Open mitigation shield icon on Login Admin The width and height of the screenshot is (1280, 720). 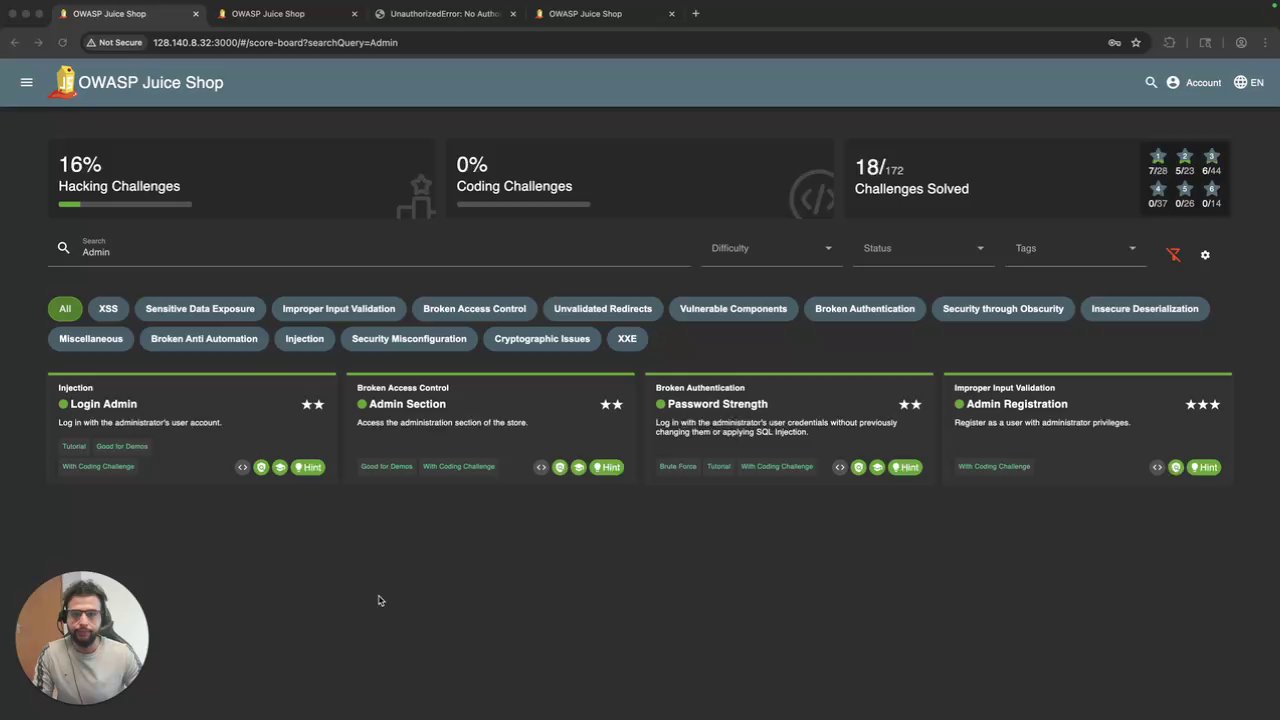coord(261,467)
